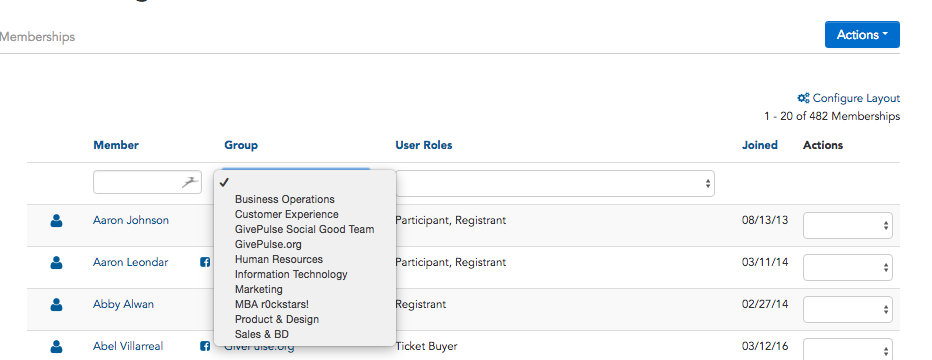
Task: Click the user icon beside Aaron Leondar
Action: 56,263
